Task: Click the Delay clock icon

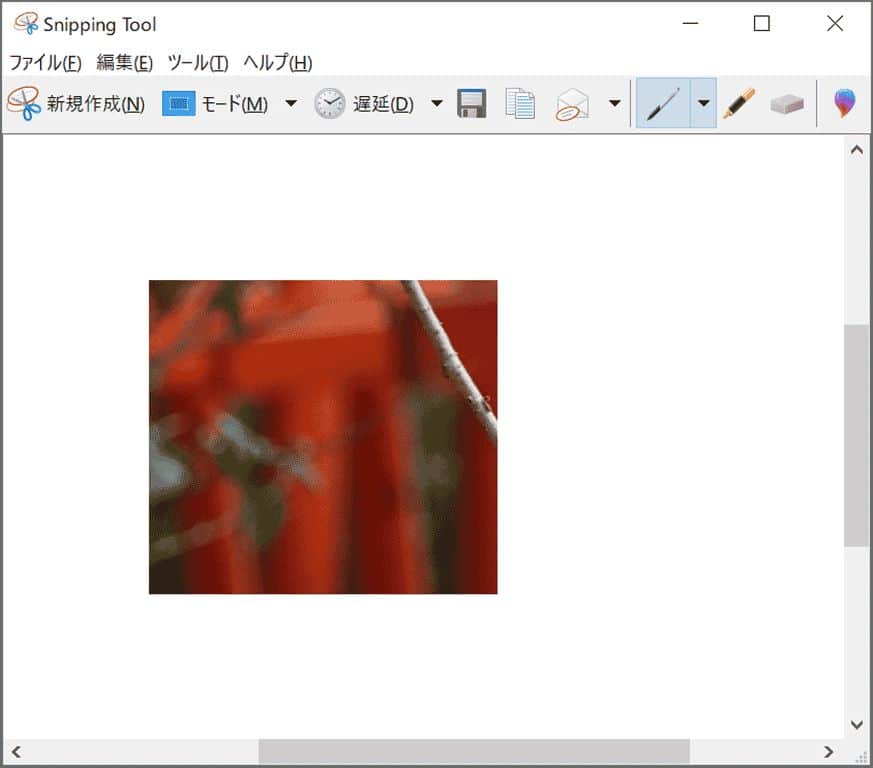Action: [x=329, y=104]
